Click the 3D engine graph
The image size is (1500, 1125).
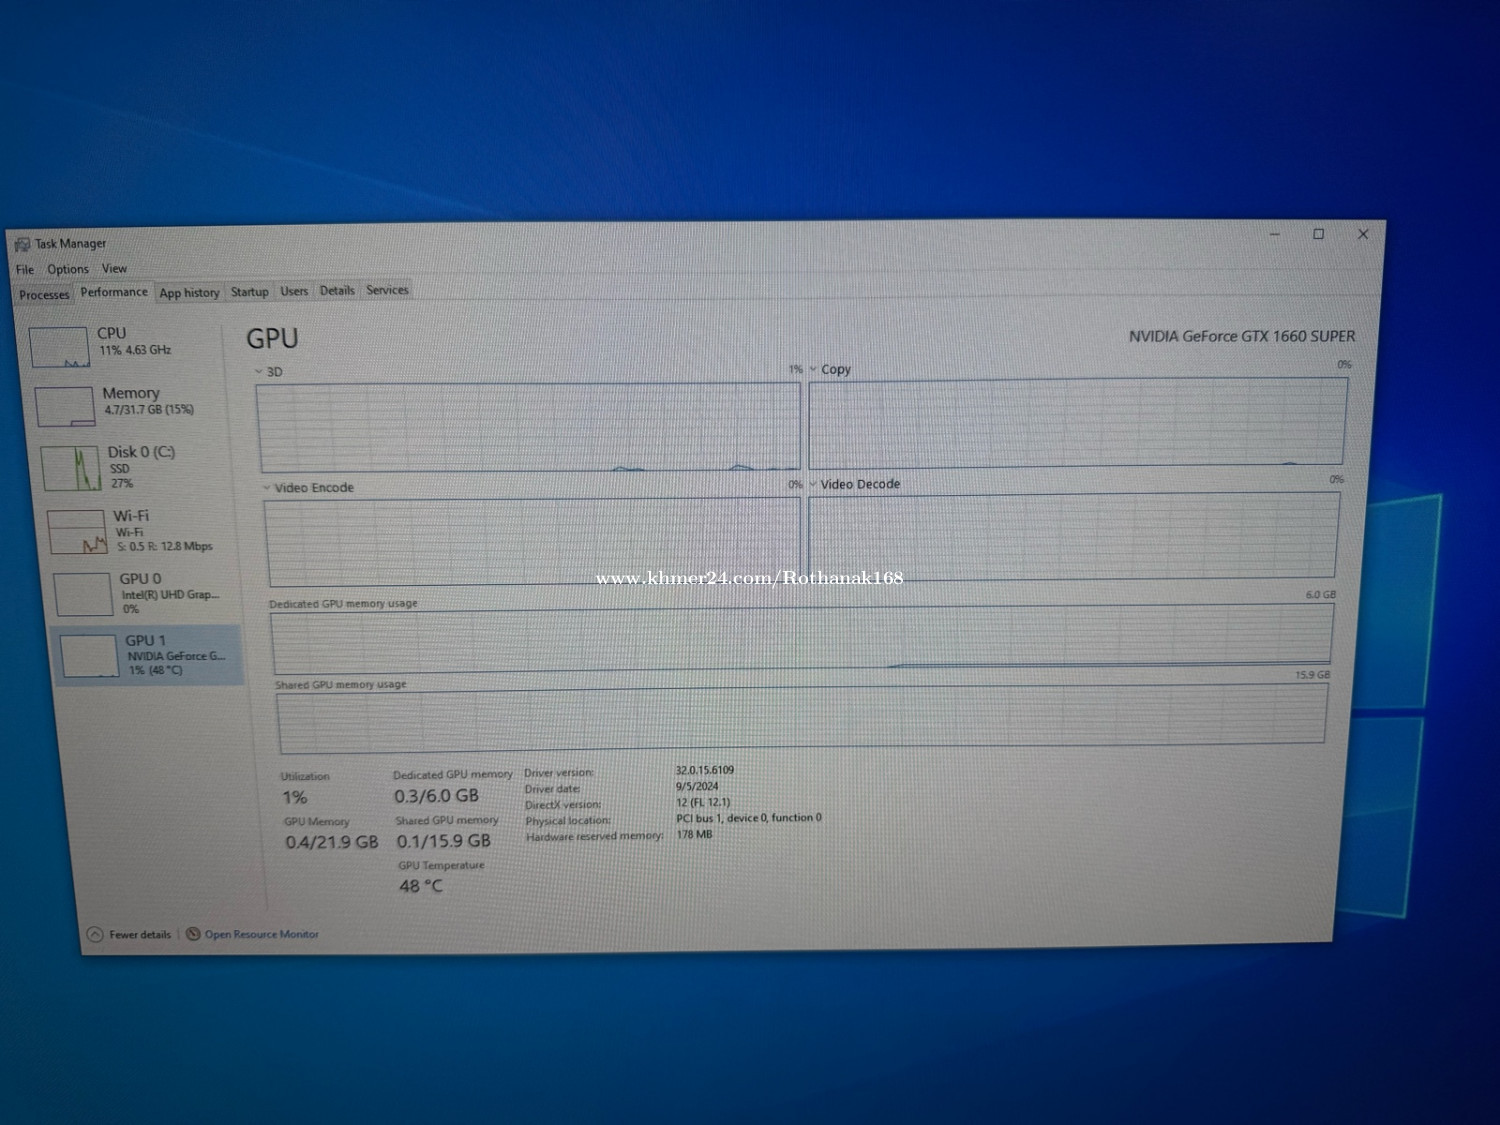(529, 426)
